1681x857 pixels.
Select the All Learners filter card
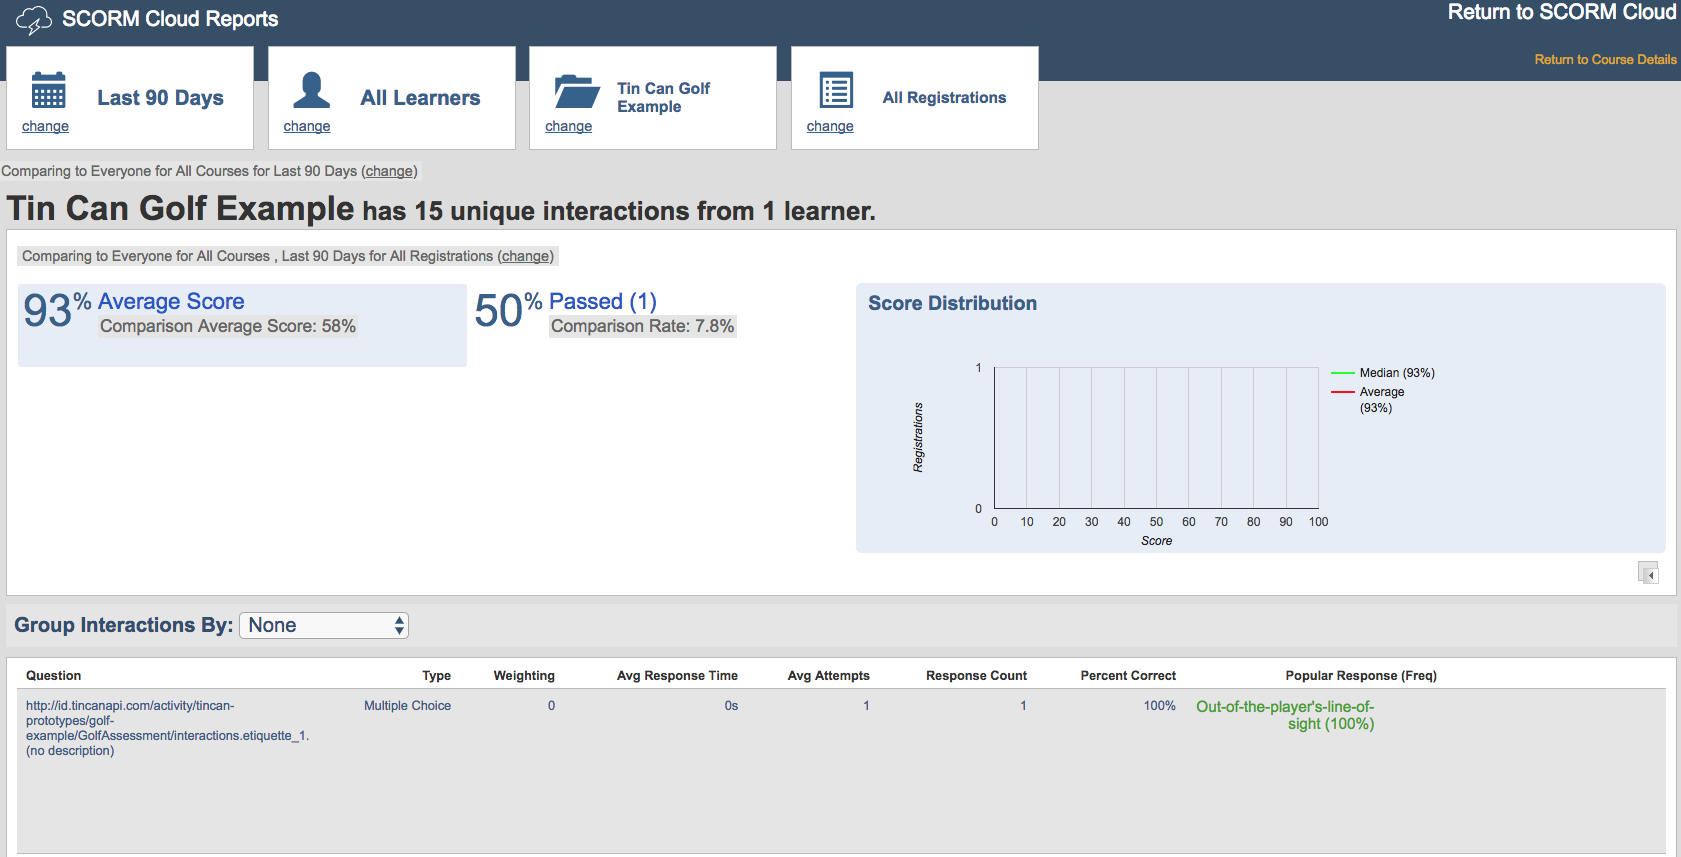tap(392, 98)
